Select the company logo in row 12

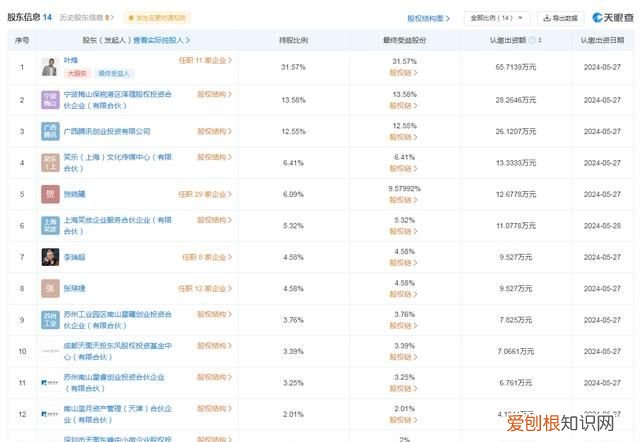pyautogui.click(x=50, y=414)
